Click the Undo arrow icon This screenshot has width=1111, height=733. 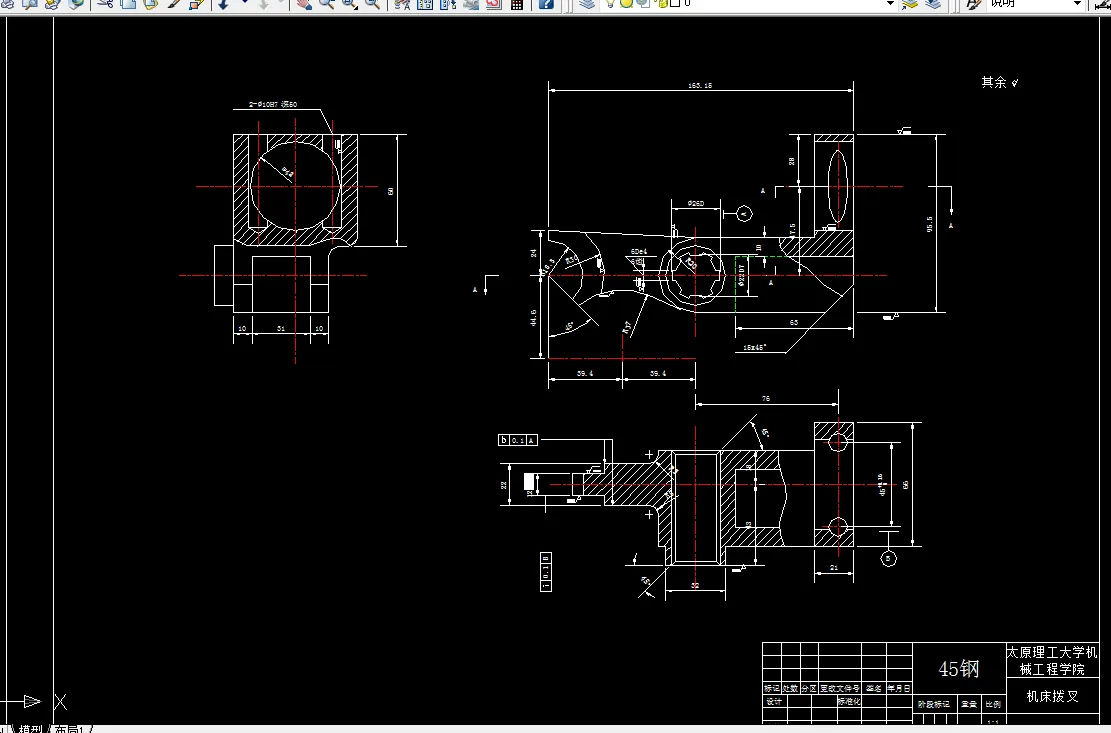pyautogui.click(x=223, y=4)
